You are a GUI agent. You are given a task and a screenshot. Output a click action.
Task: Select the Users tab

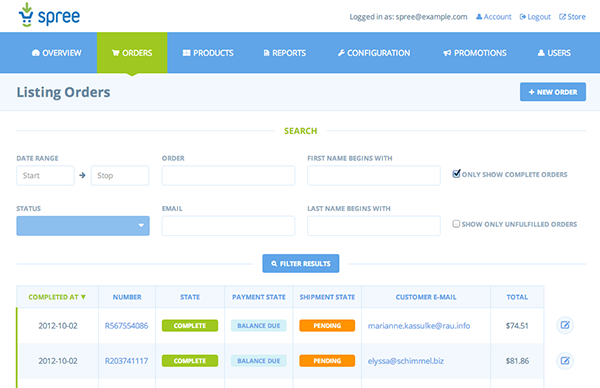click(554, 53)
